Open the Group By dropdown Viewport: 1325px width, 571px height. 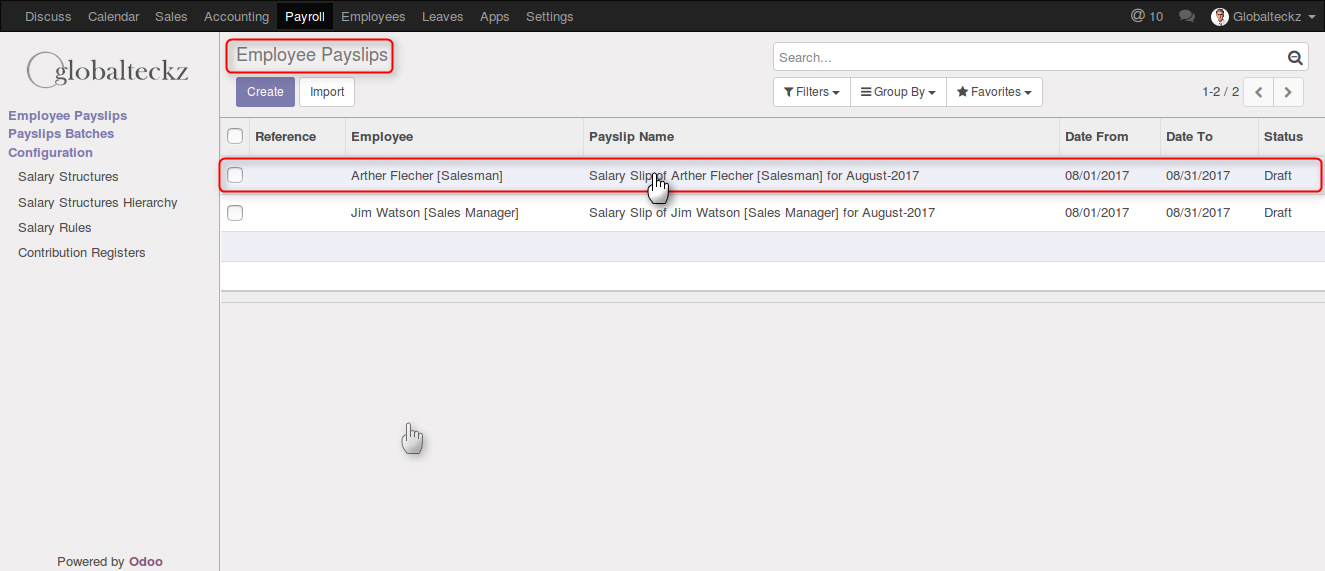click(x=898, y=92)
